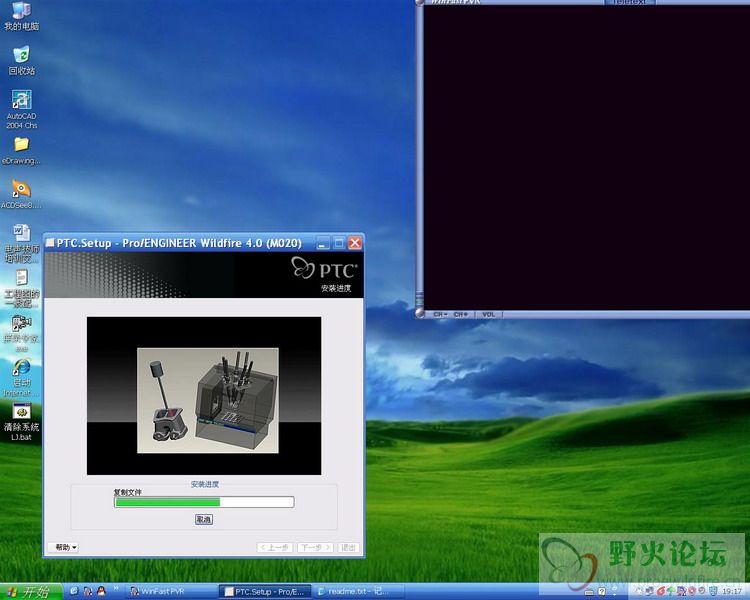Switch to readme.txt Notepad taskbar button
This screenshot has height=600, width=750.
[359, 592]
